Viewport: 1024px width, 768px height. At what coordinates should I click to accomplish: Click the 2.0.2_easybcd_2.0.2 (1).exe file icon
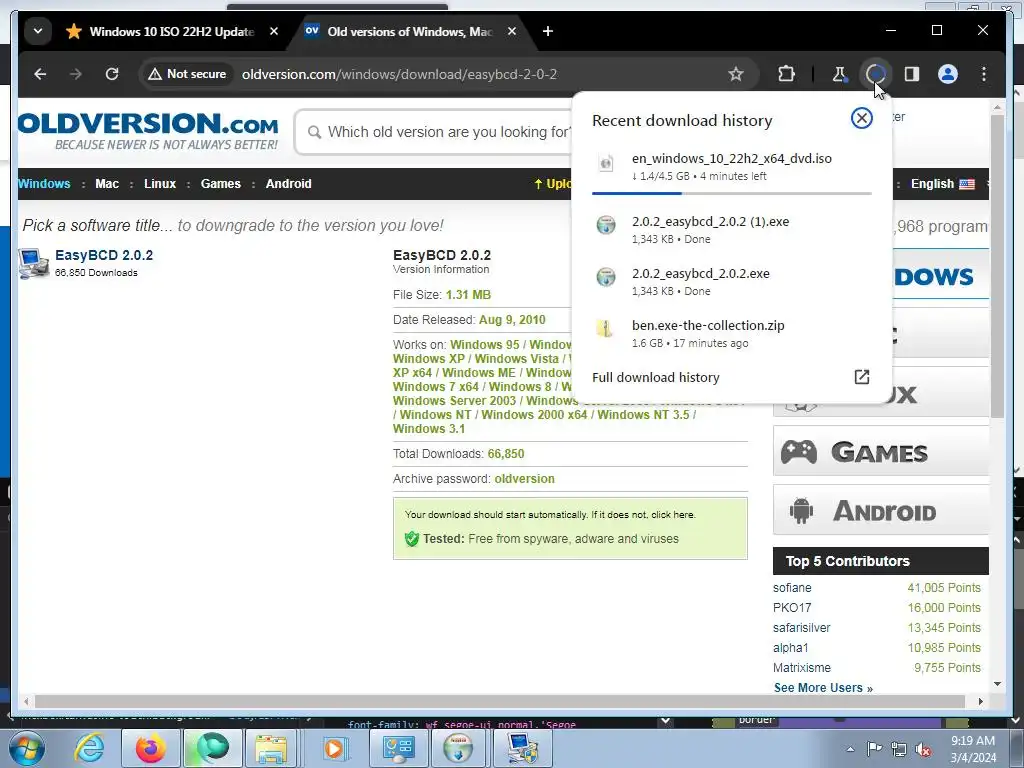pyautogui.click(x=606, y=225)
